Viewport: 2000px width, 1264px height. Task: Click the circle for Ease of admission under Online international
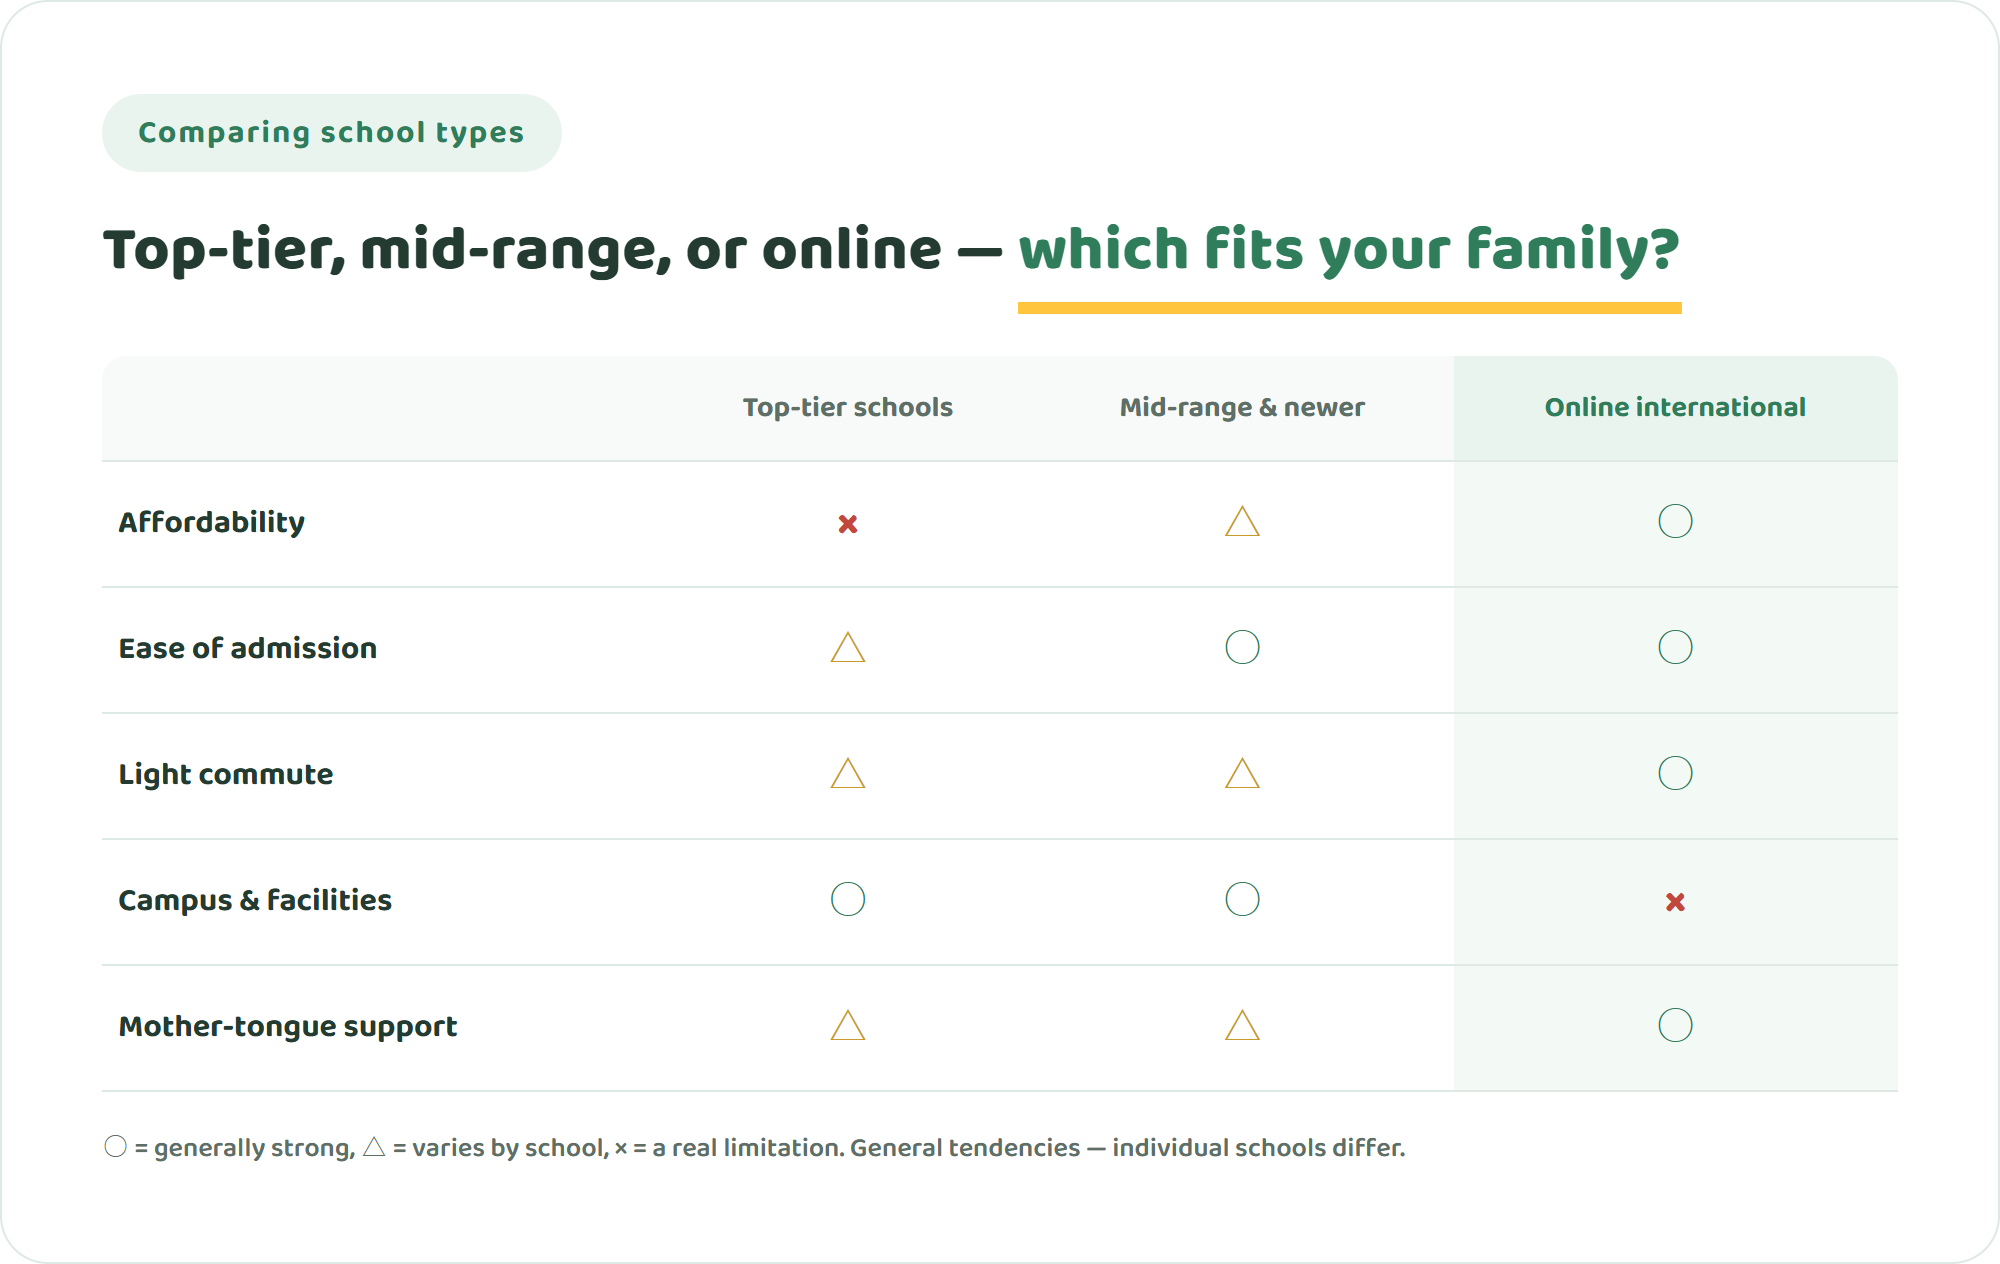click(1675, 647)
